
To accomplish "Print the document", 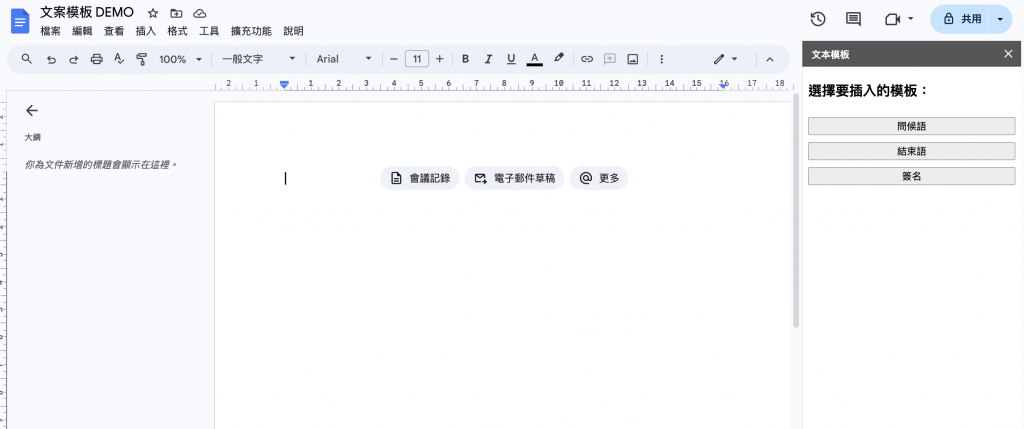I will coord(97,59).
